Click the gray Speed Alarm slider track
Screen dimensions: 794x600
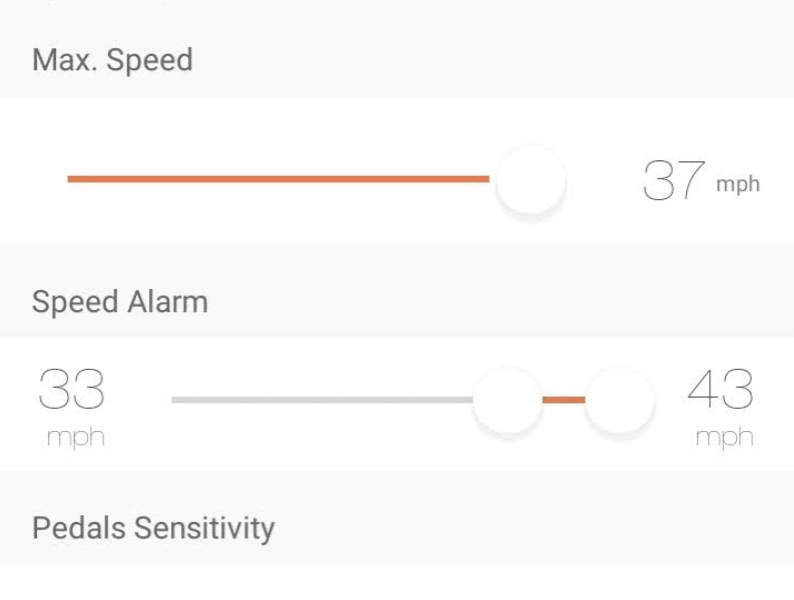320,400
